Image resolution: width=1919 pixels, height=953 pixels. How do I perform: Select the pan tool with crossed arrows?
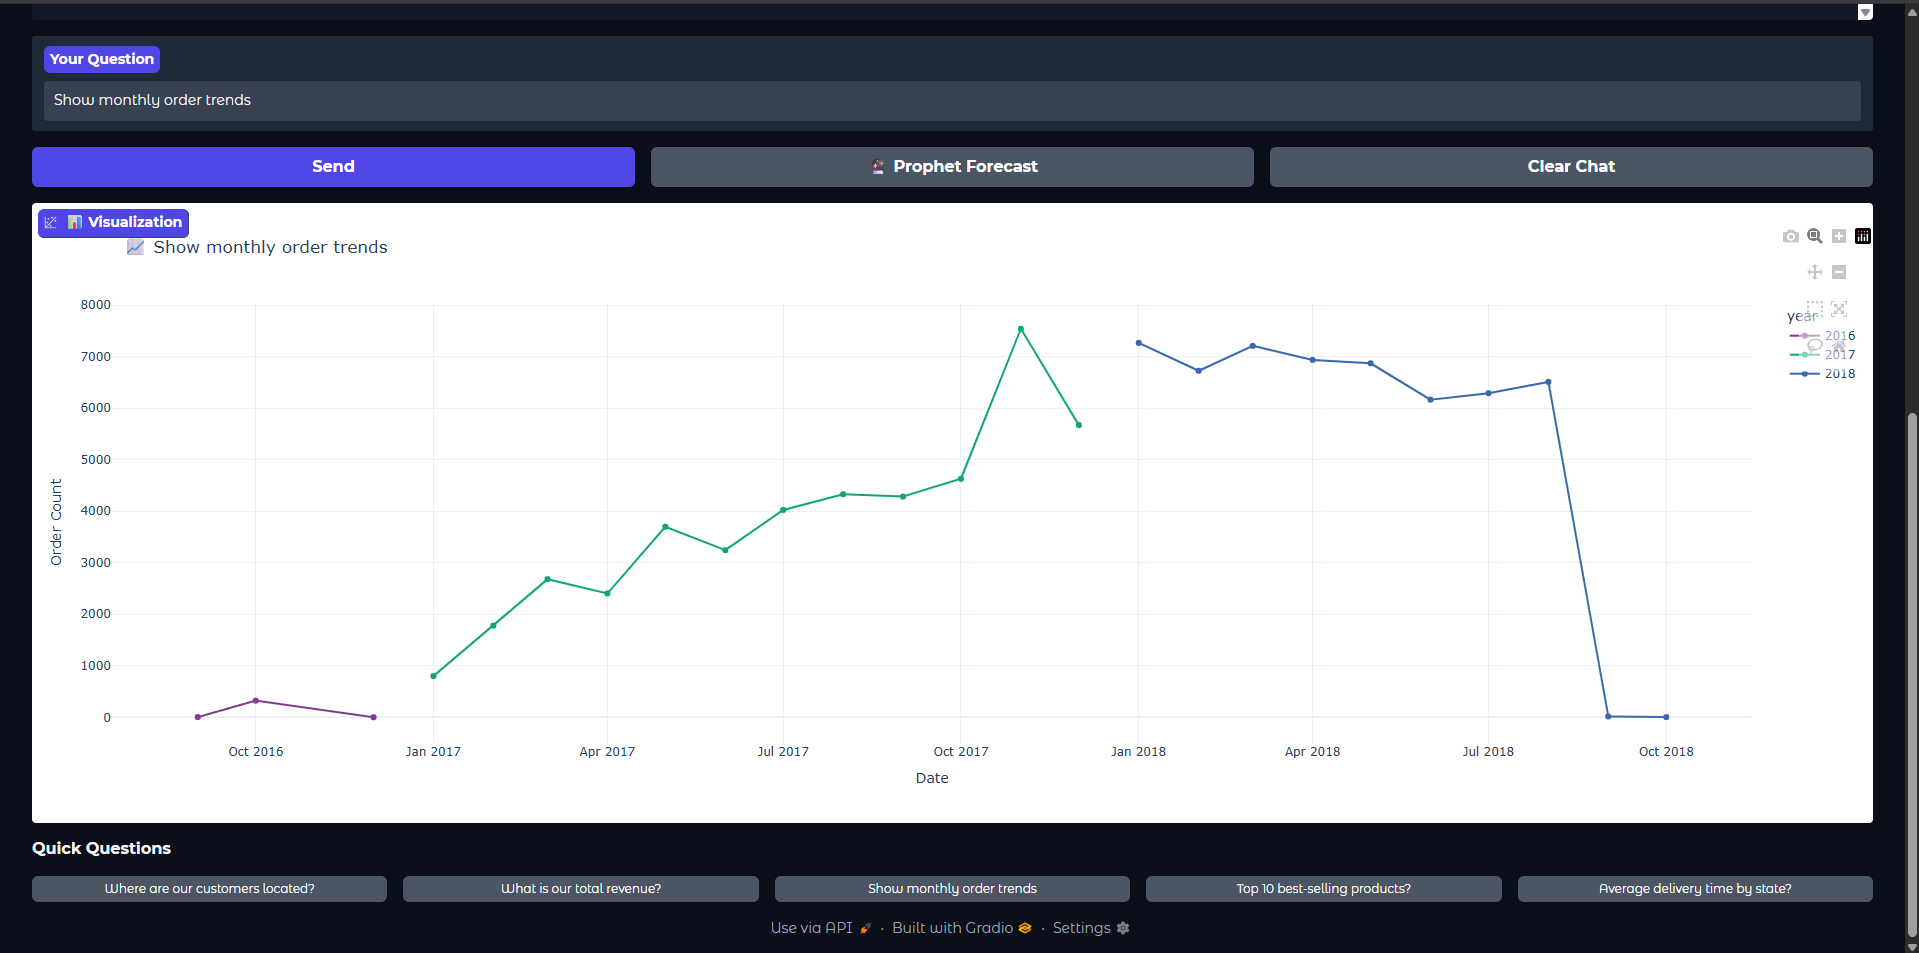[1814, 272]
